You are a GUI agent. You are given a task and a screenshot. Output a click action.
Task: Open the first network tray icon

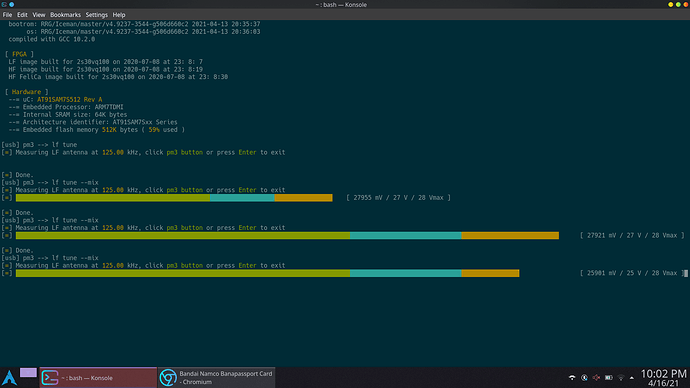point(572,377)
